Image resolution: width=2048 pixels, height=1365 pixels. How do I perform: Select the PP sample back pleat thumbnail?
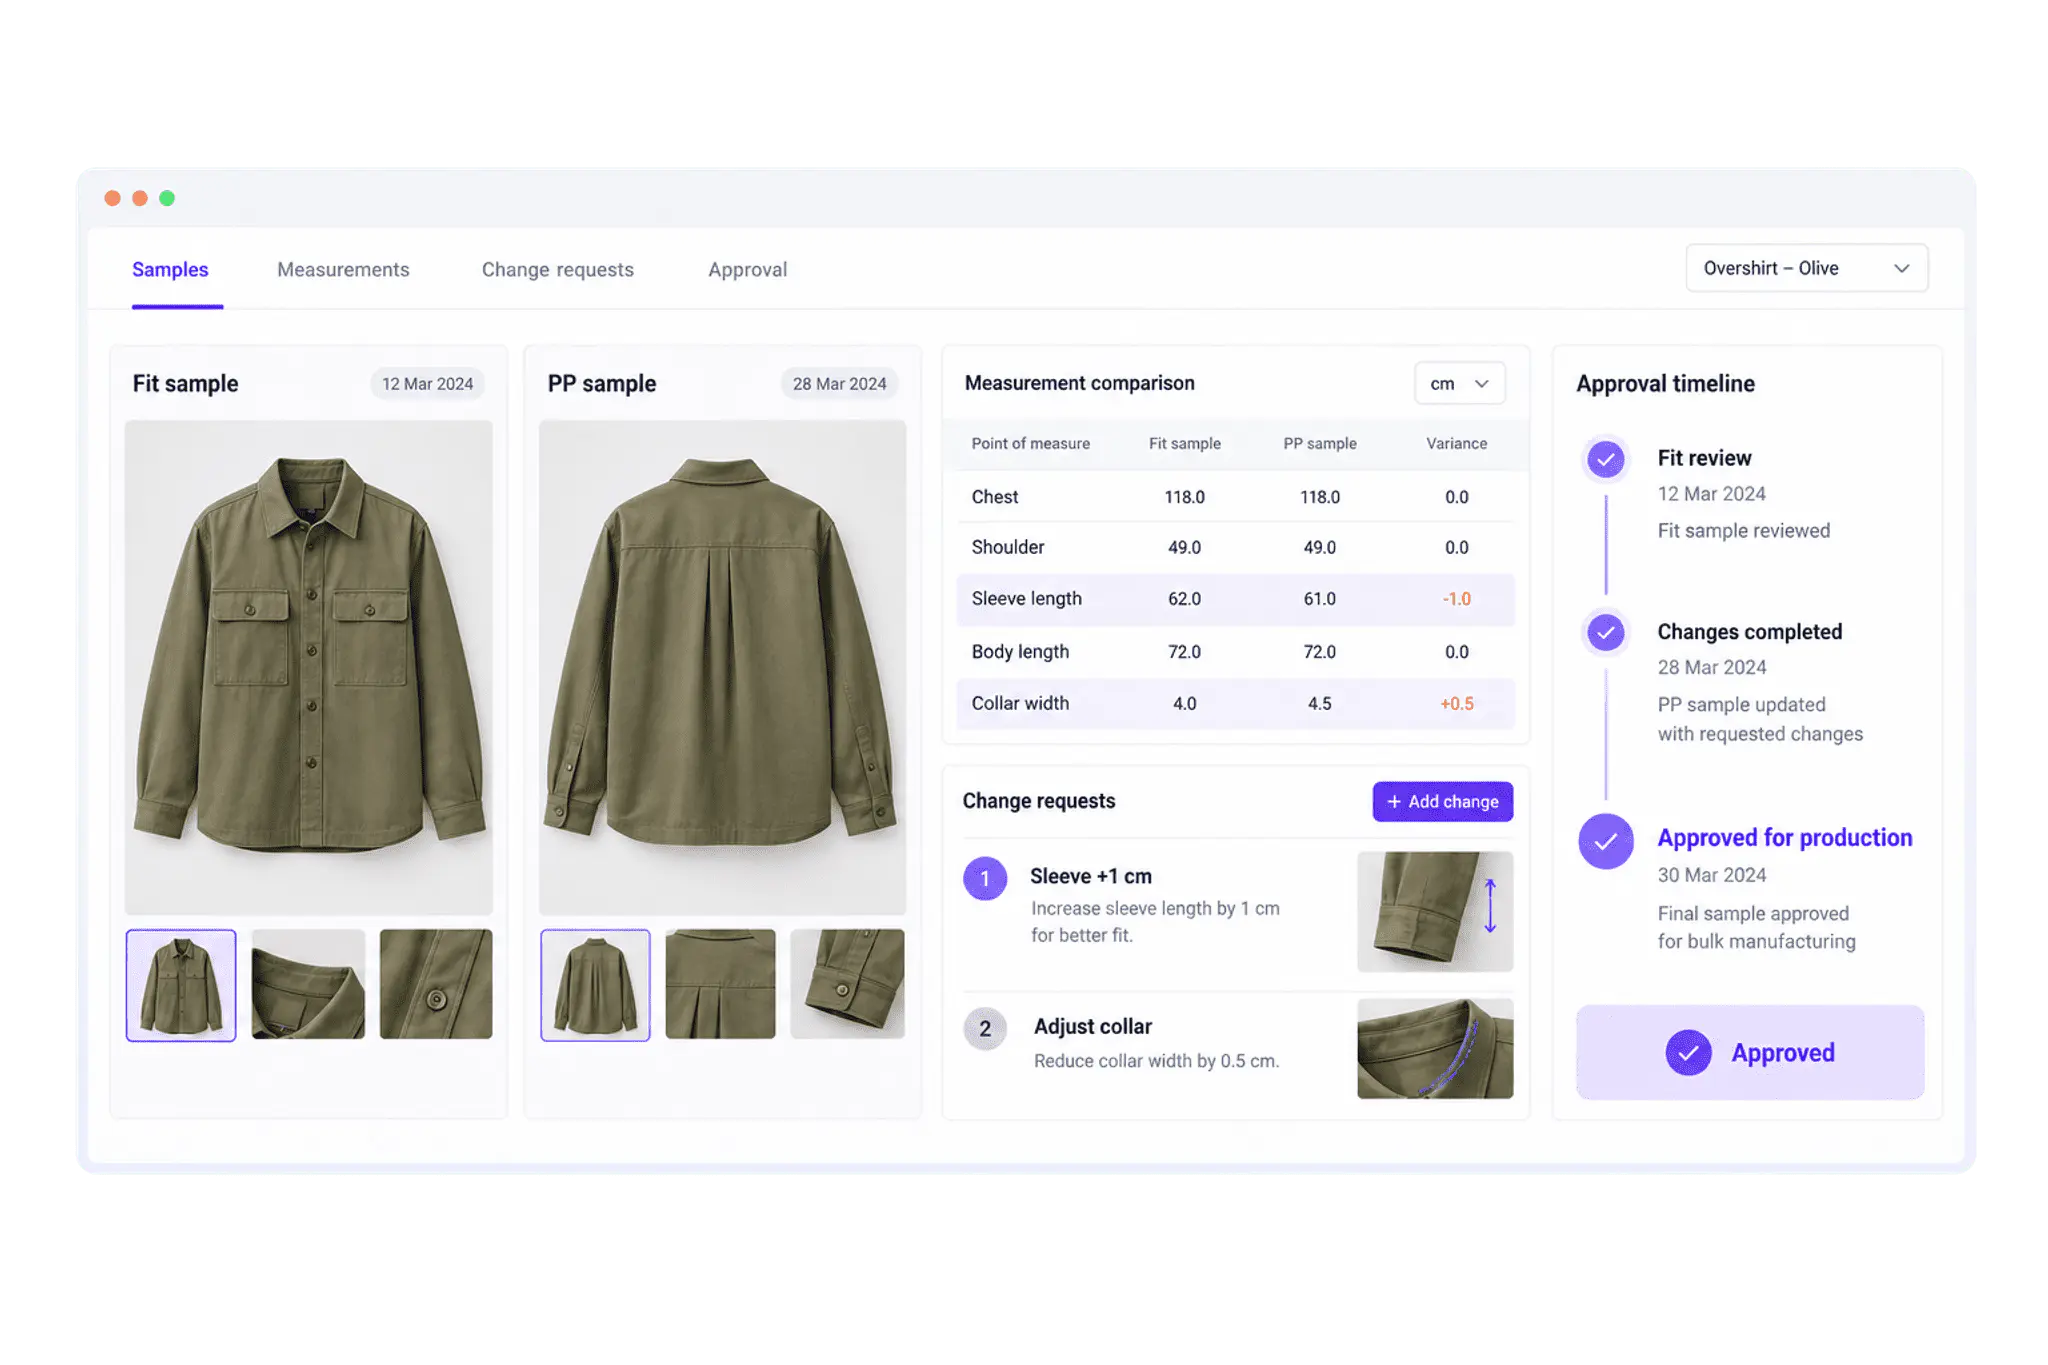click(720, 985)
